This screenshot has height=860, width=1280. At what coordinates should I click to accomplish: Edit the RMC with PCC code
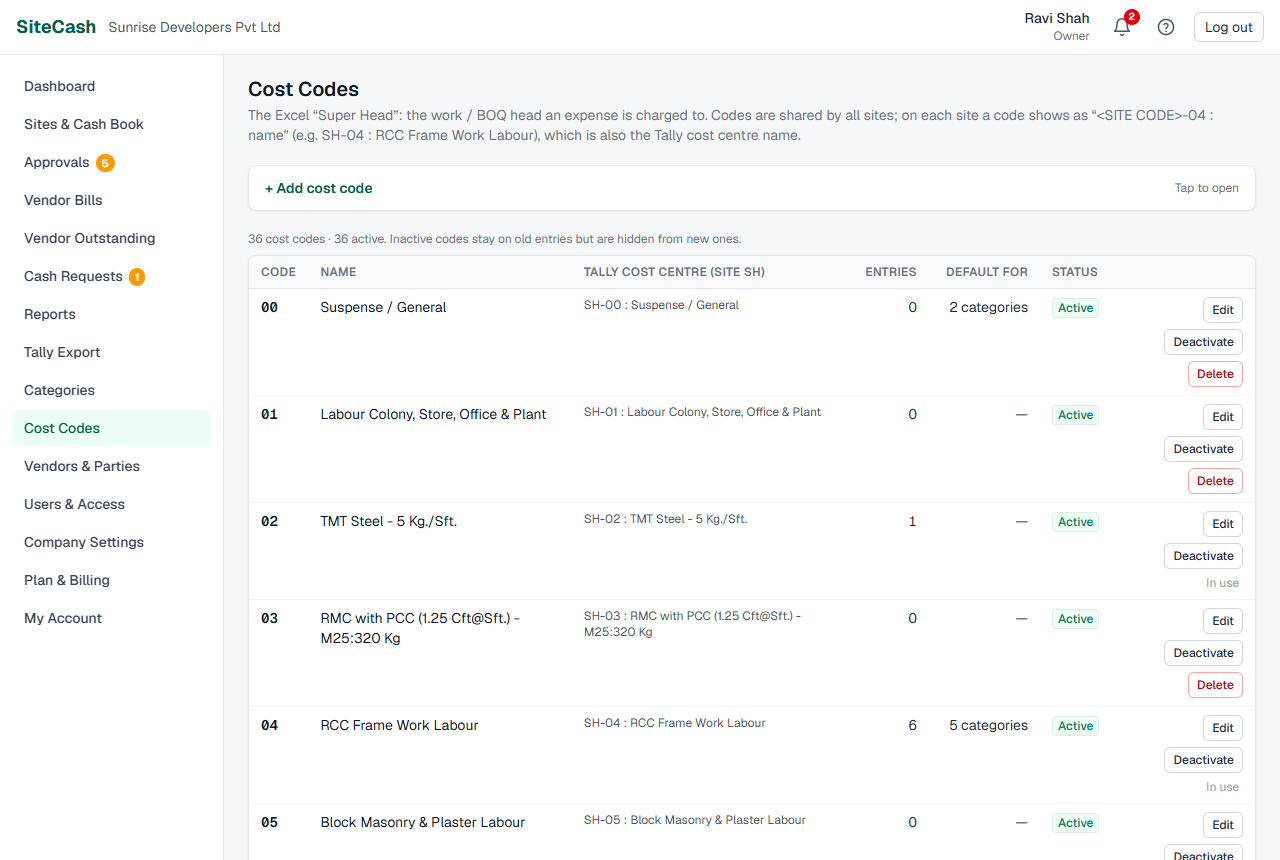click(1223, 621)
